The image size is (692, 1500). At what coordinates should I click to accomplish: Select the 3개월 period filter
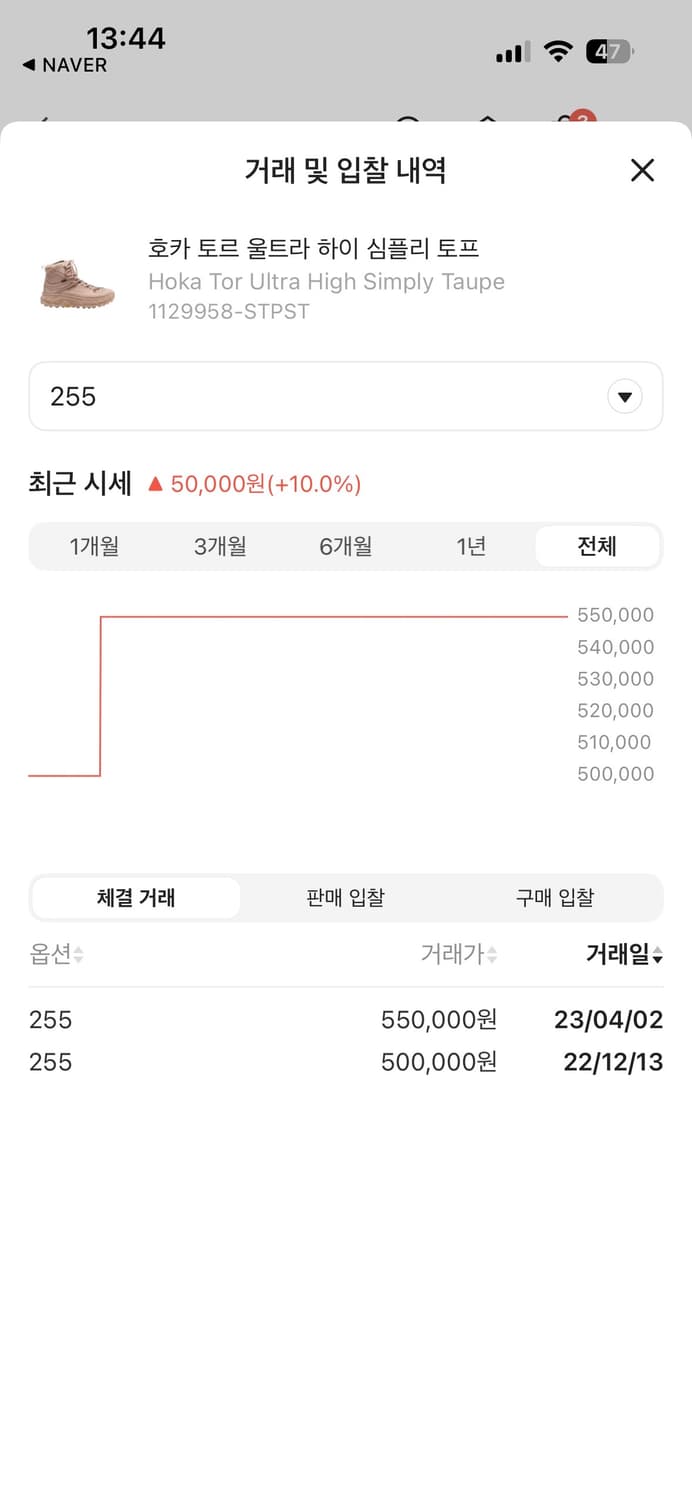(x=220, y=546)
